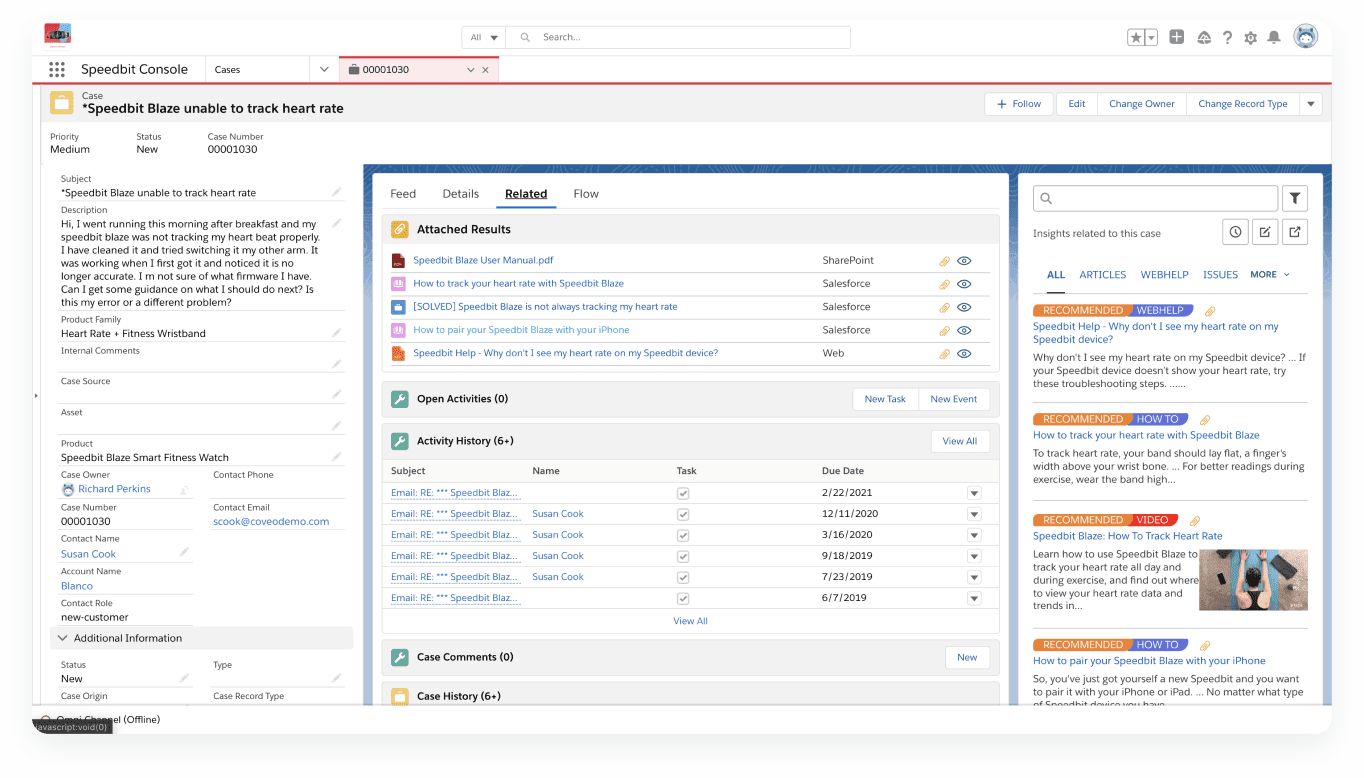Click the create article pencil icon in Insights panel
Viewport: 1364px width, 778px height.
[x=1265, y=232]
